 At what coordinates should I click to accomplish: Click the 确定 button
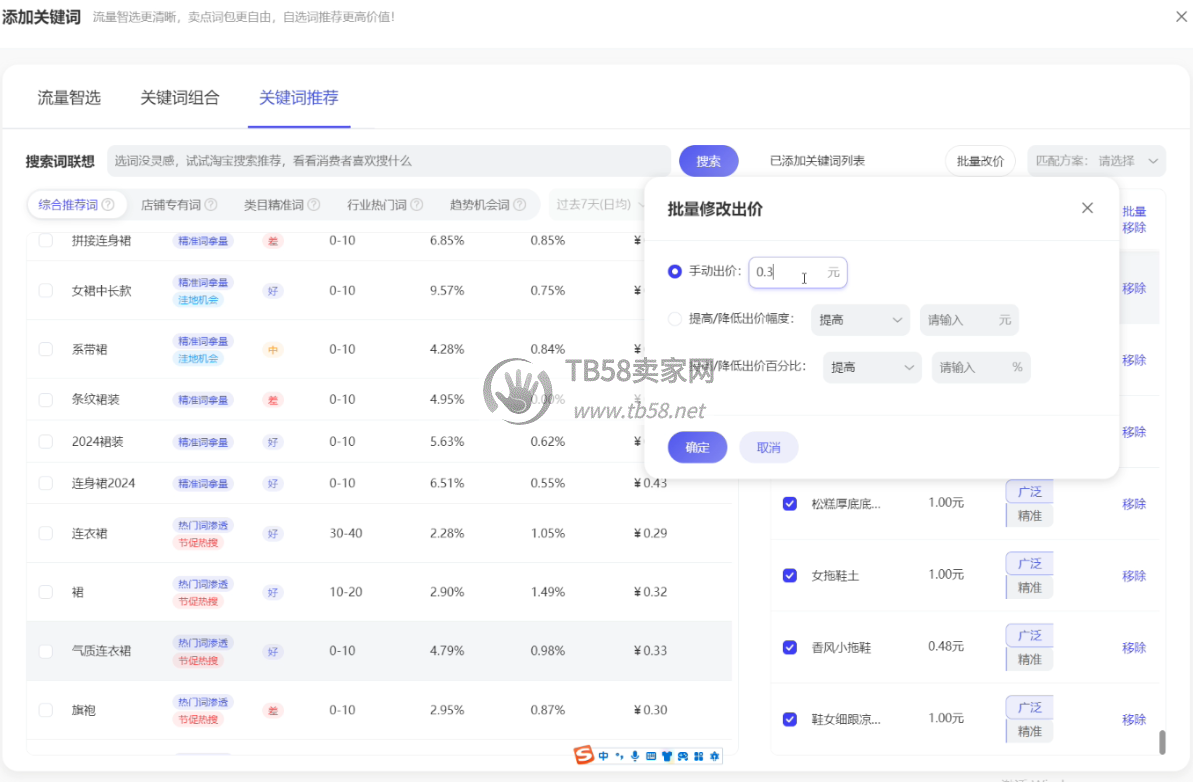coord(698,447)
